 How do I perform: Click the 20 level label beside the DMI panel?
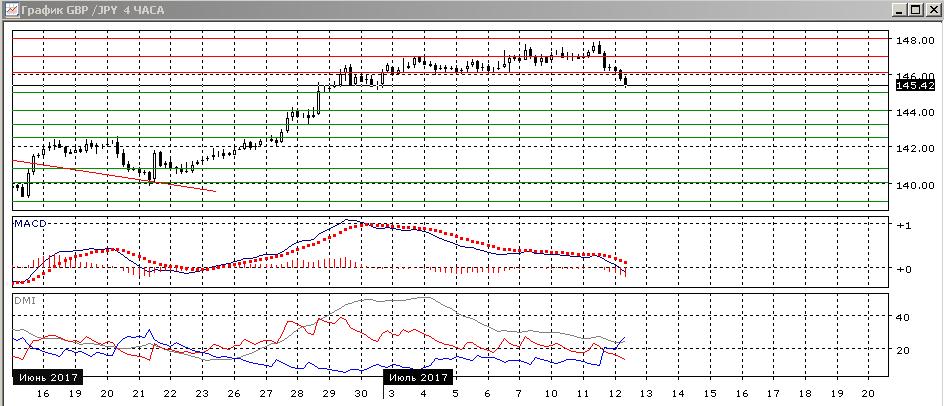click(903, 350)
